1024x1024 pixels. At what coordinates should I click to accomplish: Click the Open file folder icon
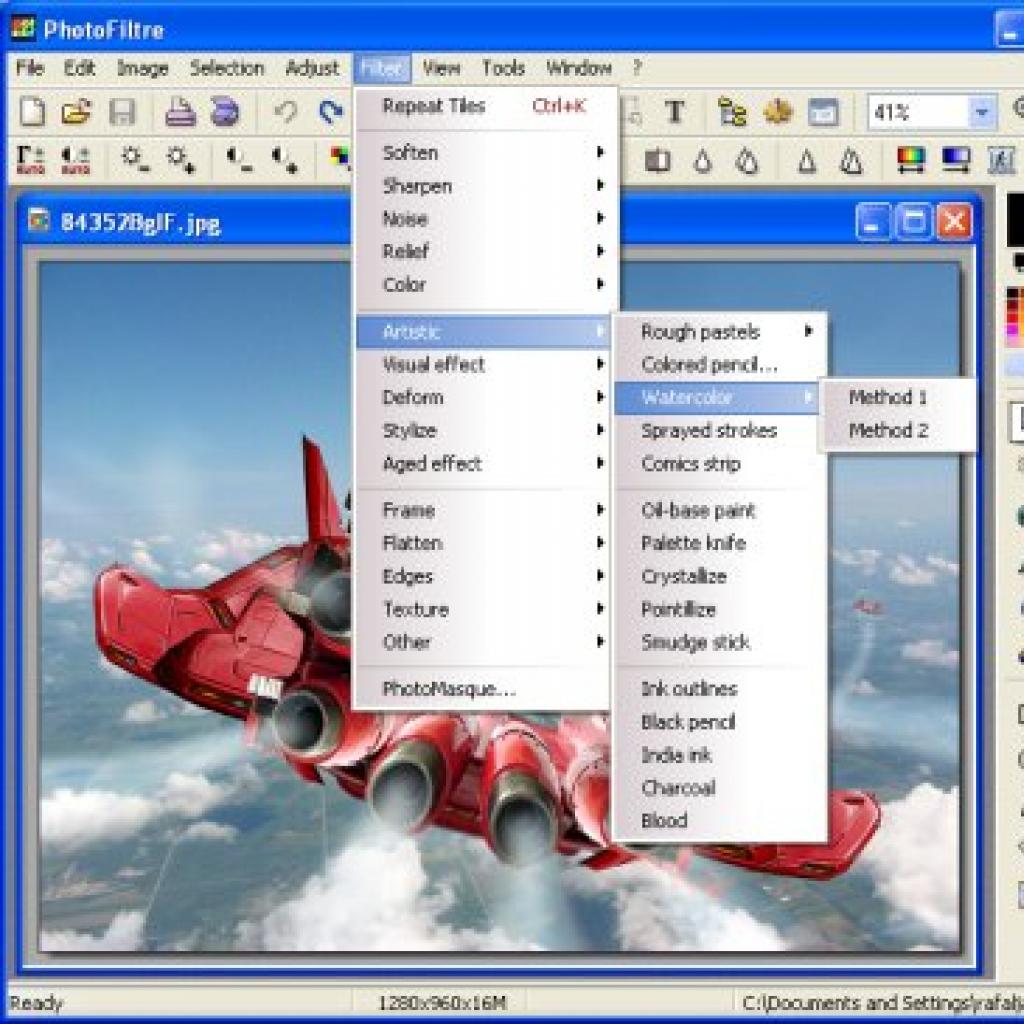pyautogui.click(x=76, y=112)
